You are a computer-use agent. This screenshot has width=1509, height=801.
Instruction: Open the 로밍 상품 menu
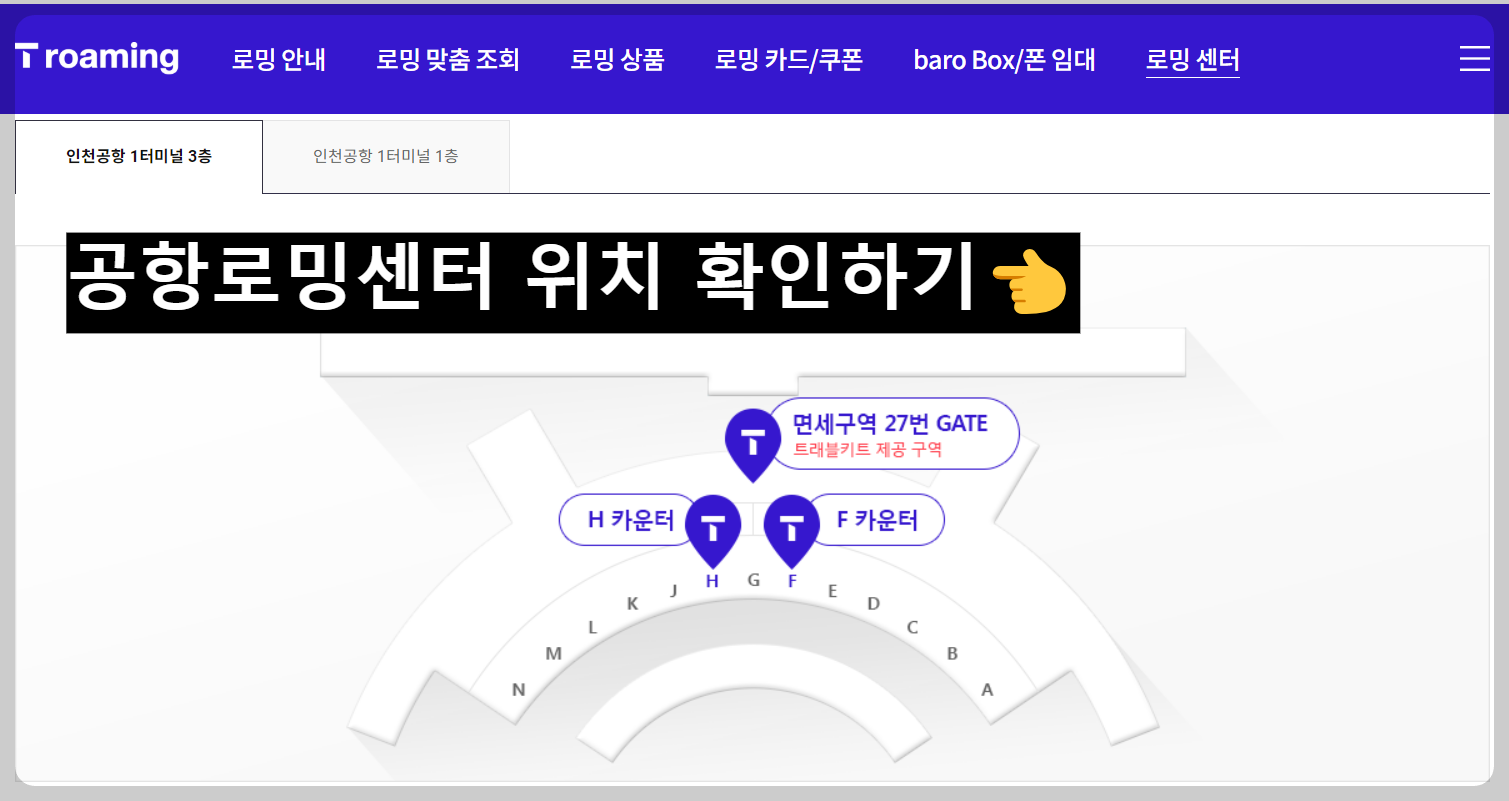pyautogui.click(x=617, y=59)
